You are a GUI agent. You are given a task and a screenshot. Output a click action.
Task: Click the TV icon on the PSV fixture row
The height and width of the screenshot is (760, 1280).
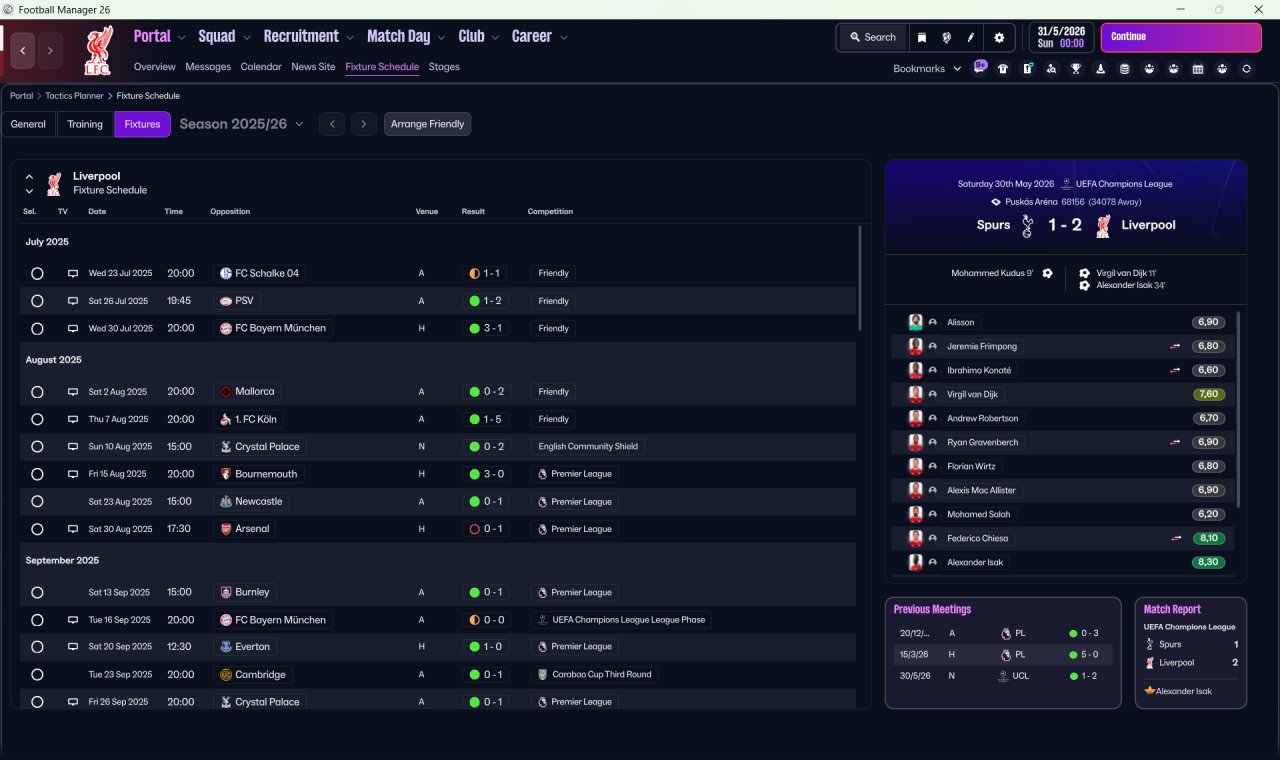pyautogui.click(x=73, y=301)
